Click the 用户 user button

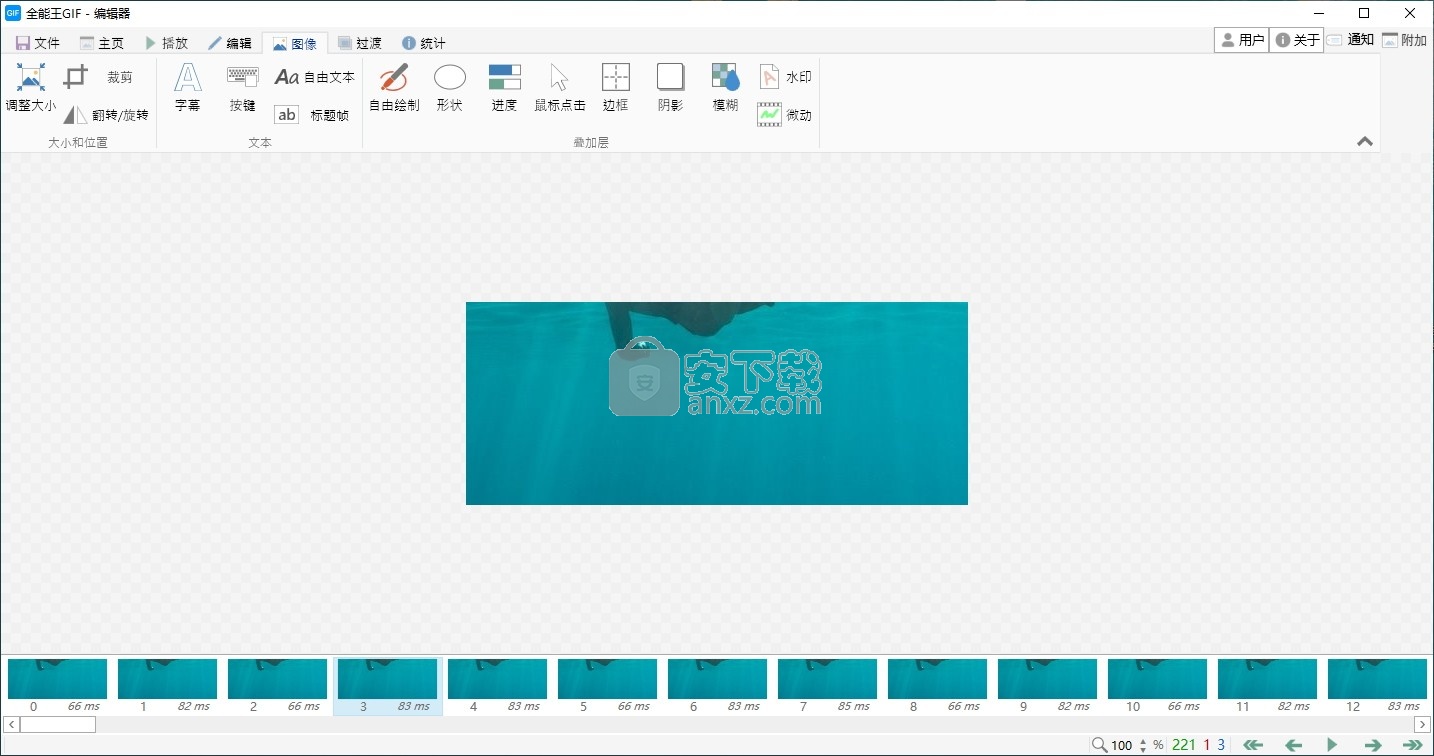tap(1242, 40)
